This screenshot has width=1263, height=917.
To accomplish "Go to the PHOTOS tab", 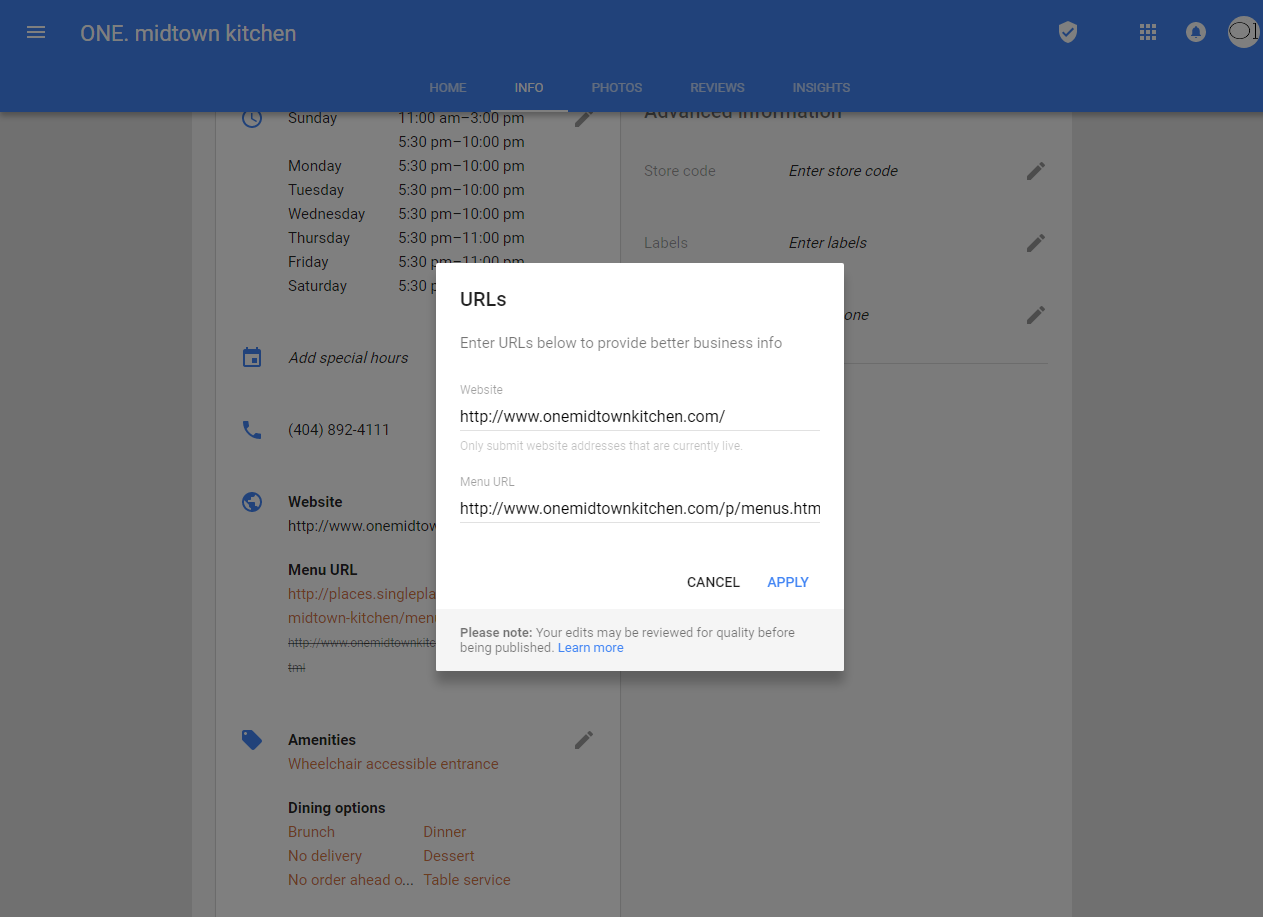I will (617, 88).
